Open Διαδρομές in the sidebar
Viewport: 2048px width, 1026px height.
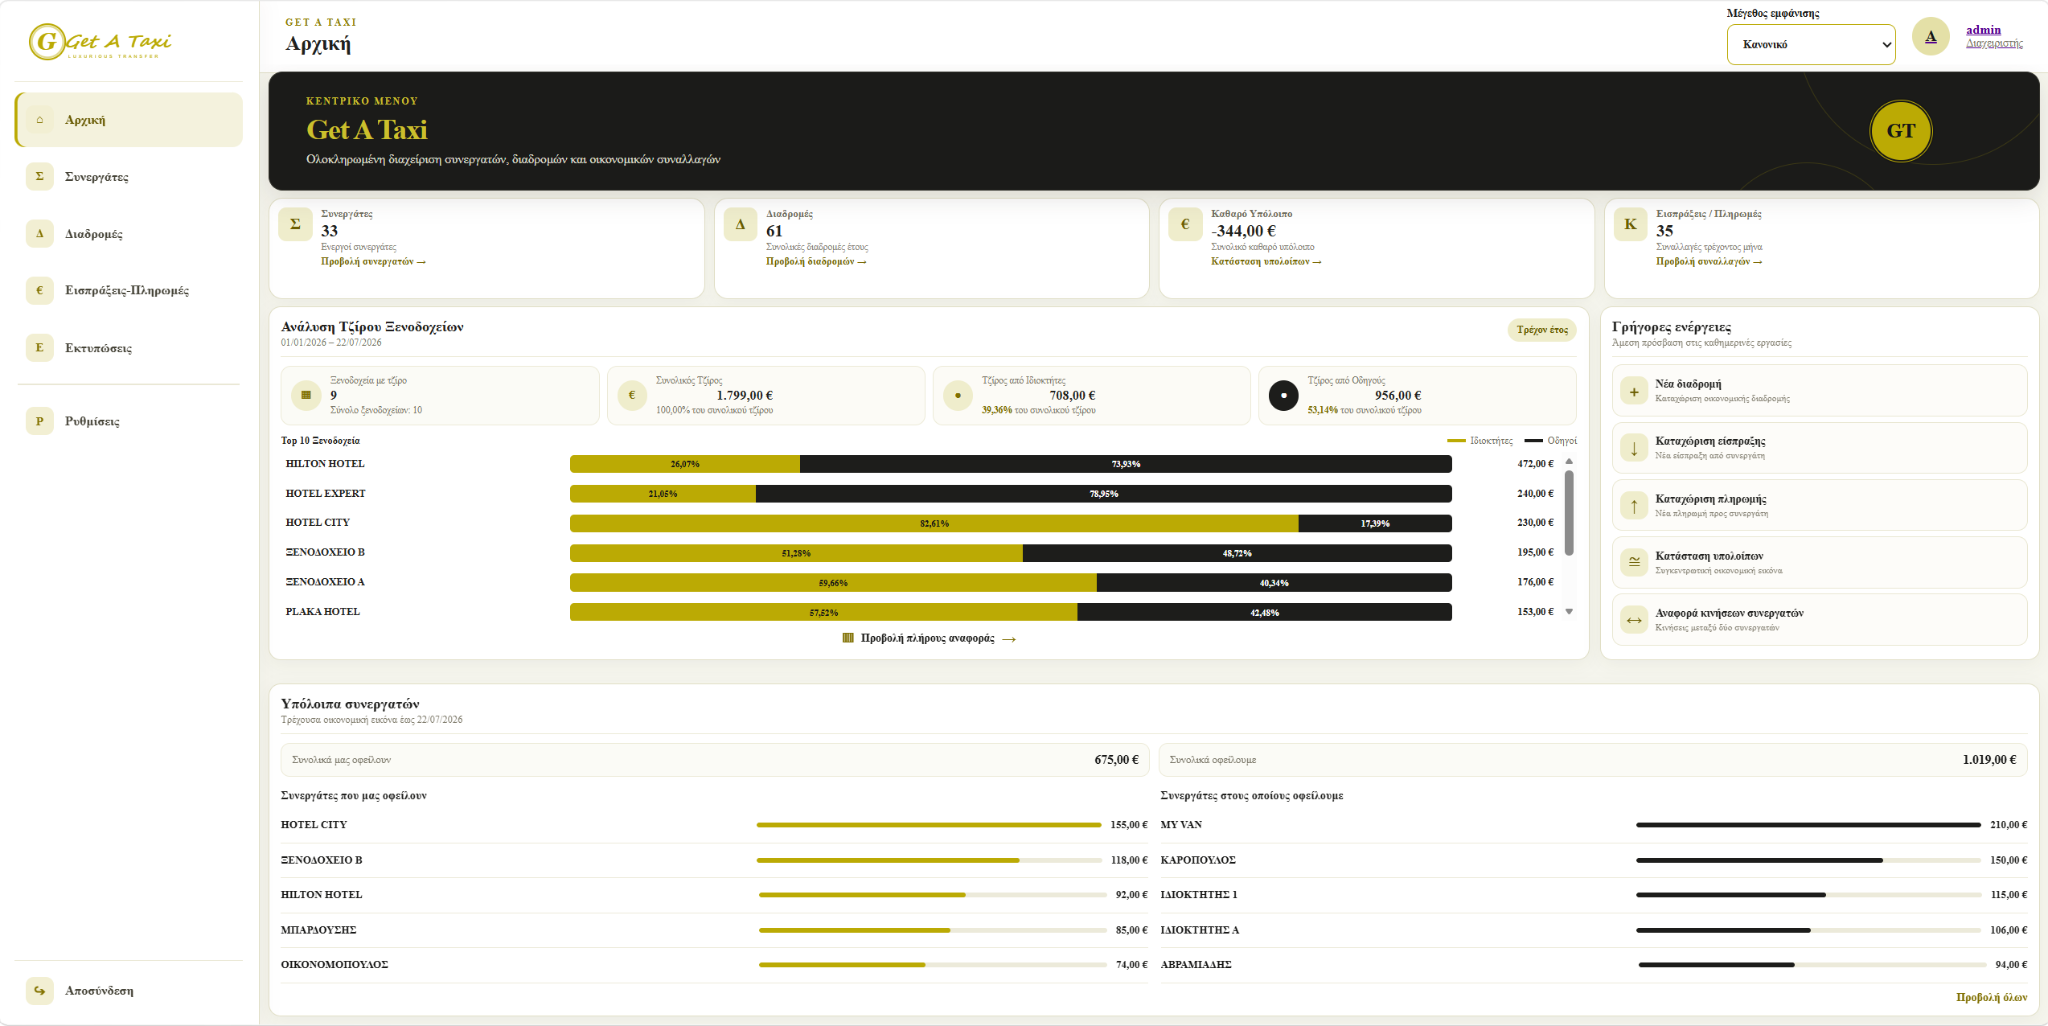[x=129, y=233]
